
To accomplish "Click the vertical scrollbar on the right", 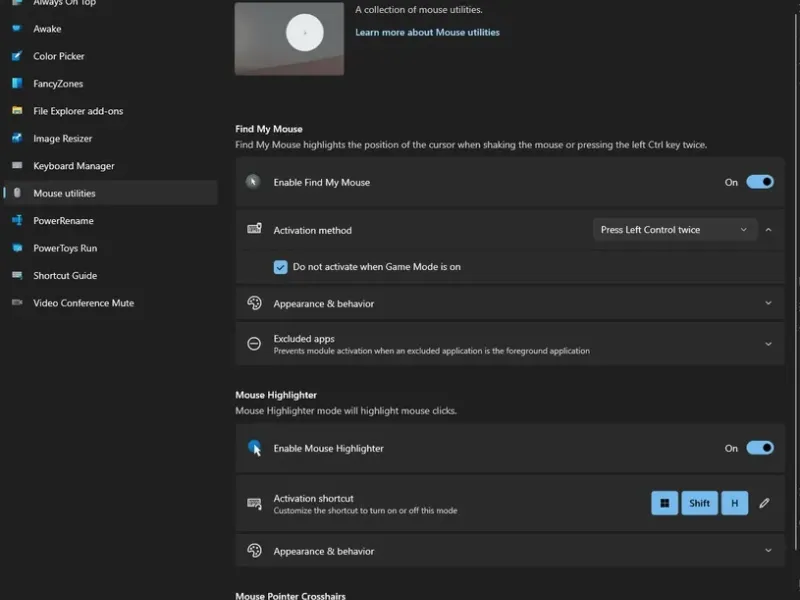I will (x=796, y=281).
